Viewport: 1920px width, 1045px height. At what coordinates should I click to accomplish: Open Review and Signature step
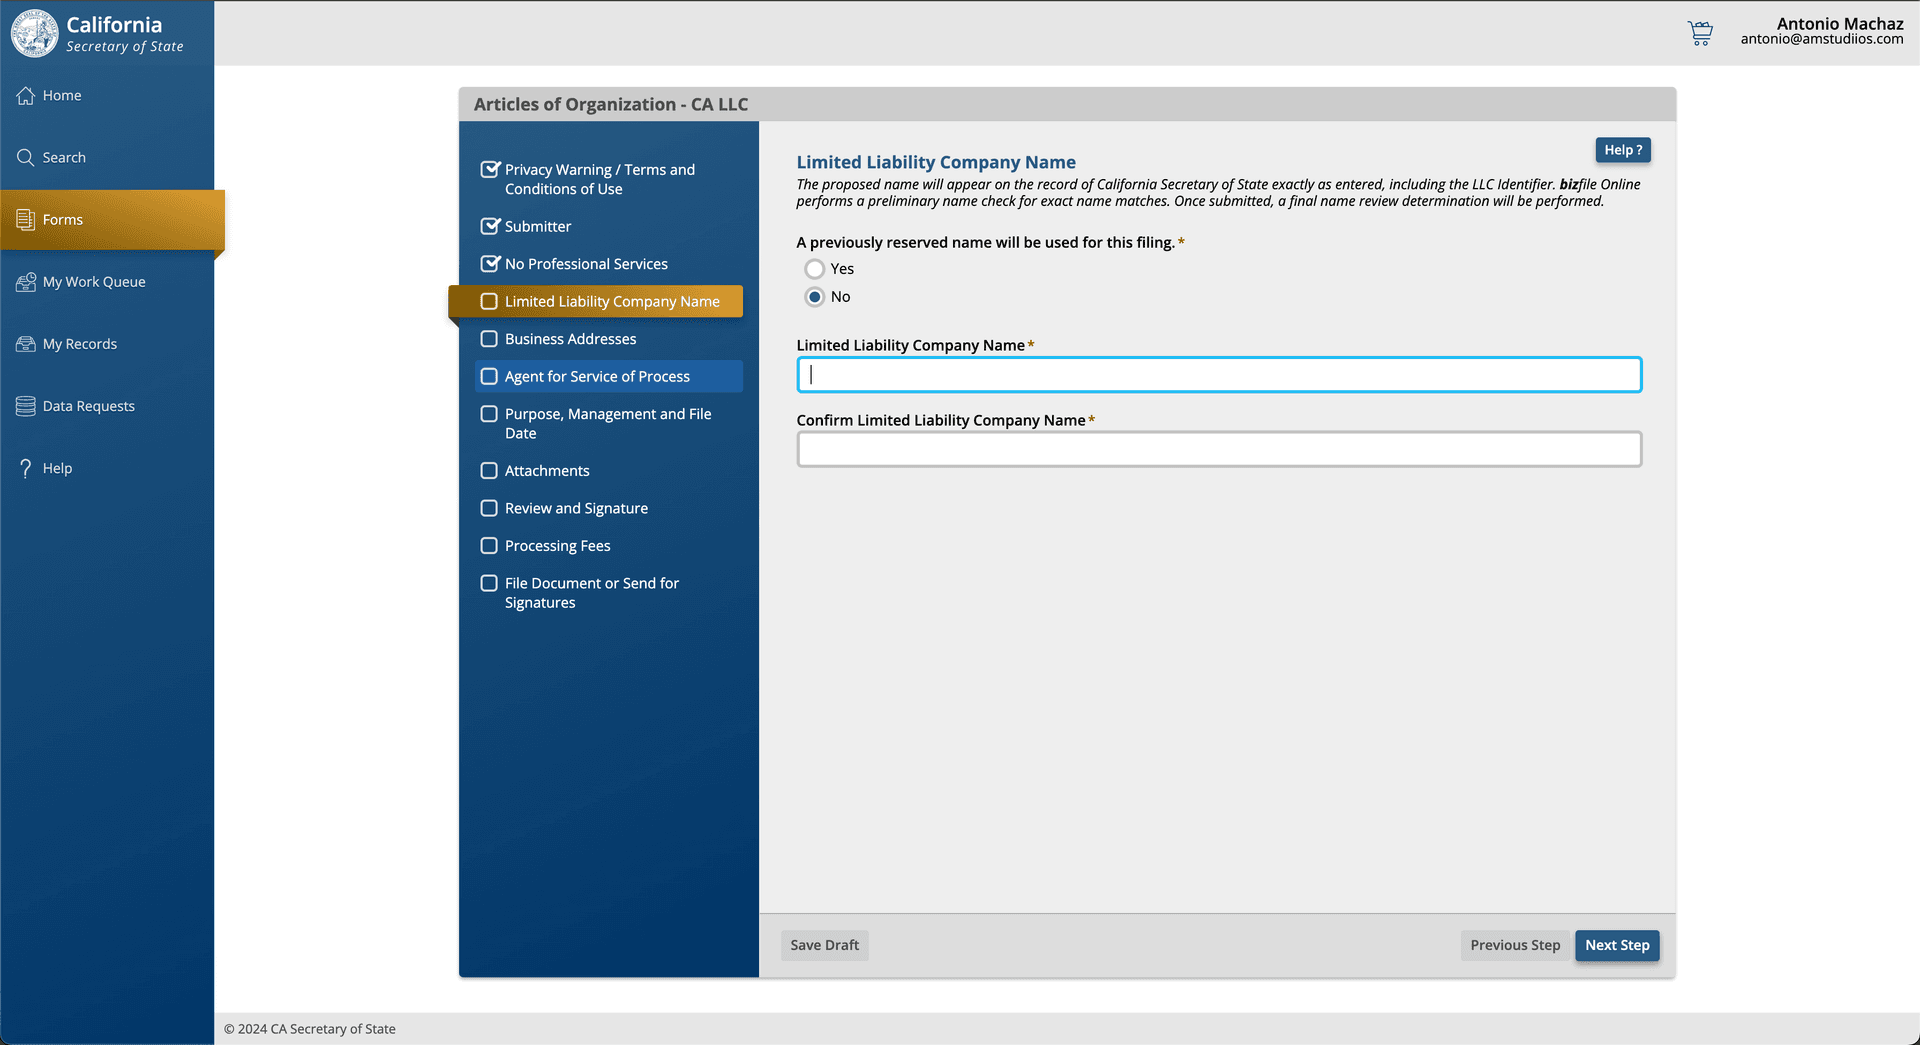pos(576,509)
